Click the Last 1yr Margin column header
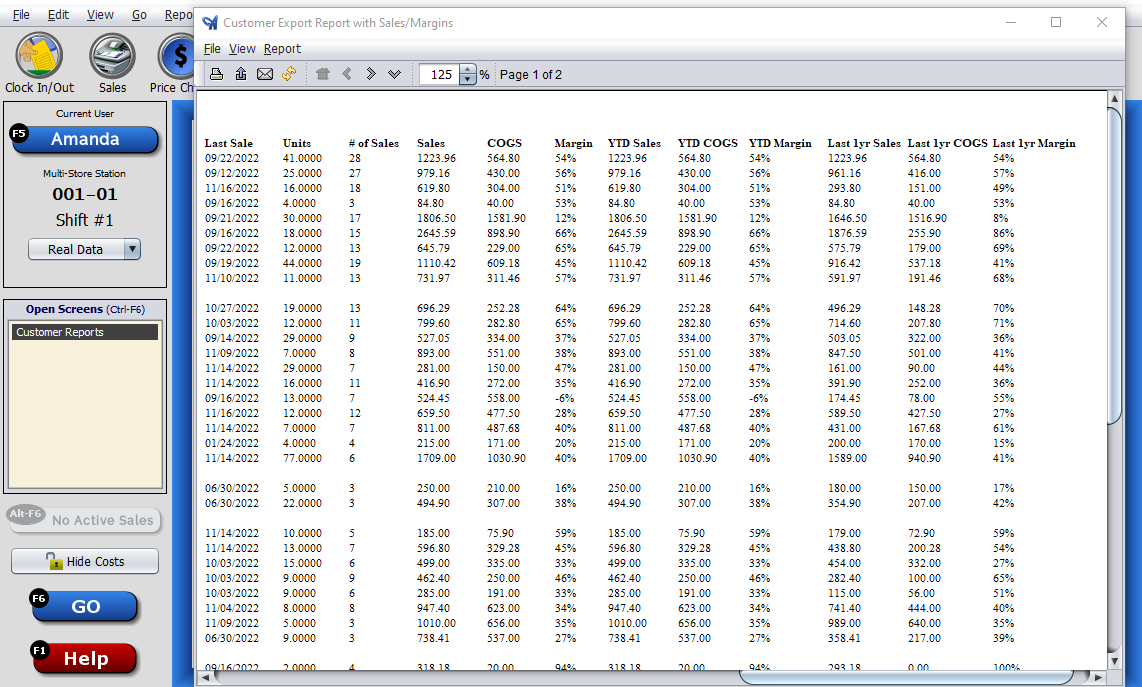This screenshot has height=687, width=1142. pyautogui.click(x=1034, y=144)
